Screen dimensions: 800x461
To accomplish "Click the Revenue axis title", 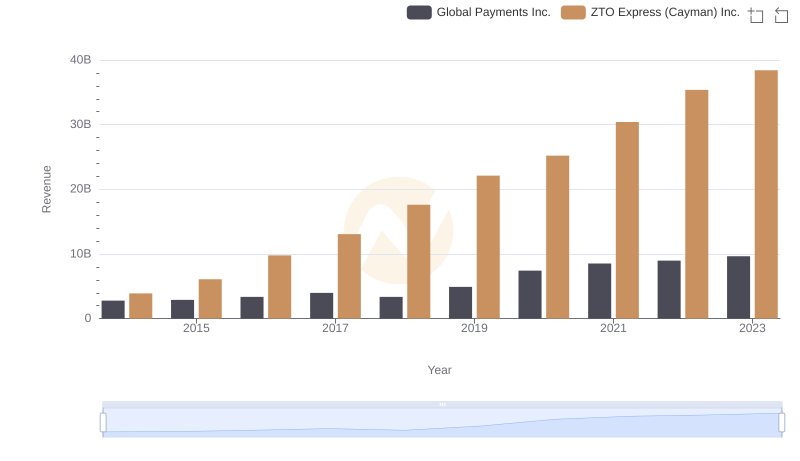I will coord(46,189).
